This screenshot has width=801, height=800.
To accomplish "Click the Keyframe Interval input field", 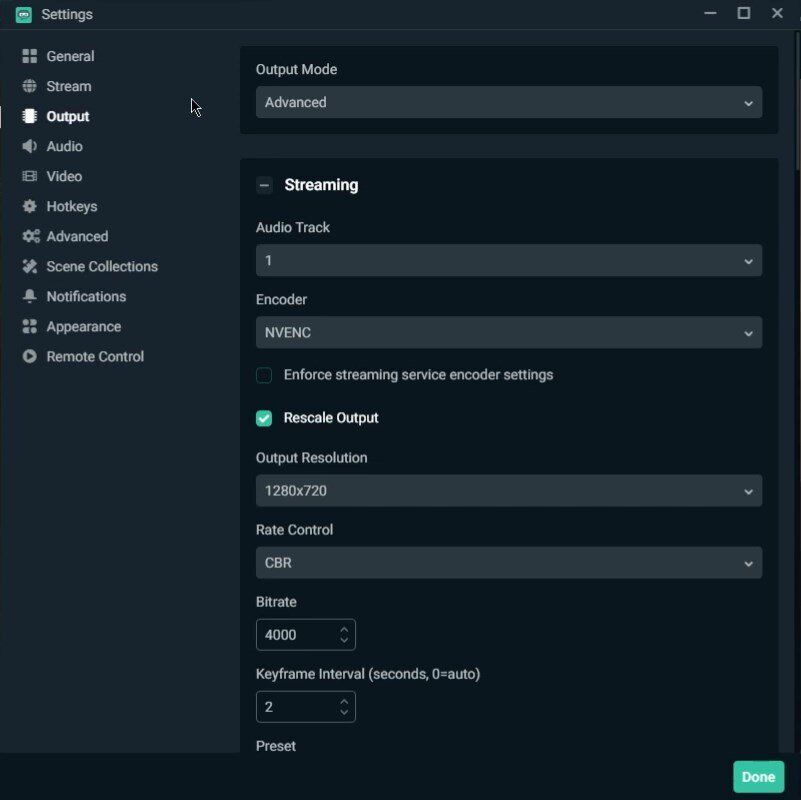I will click(295, 707).
